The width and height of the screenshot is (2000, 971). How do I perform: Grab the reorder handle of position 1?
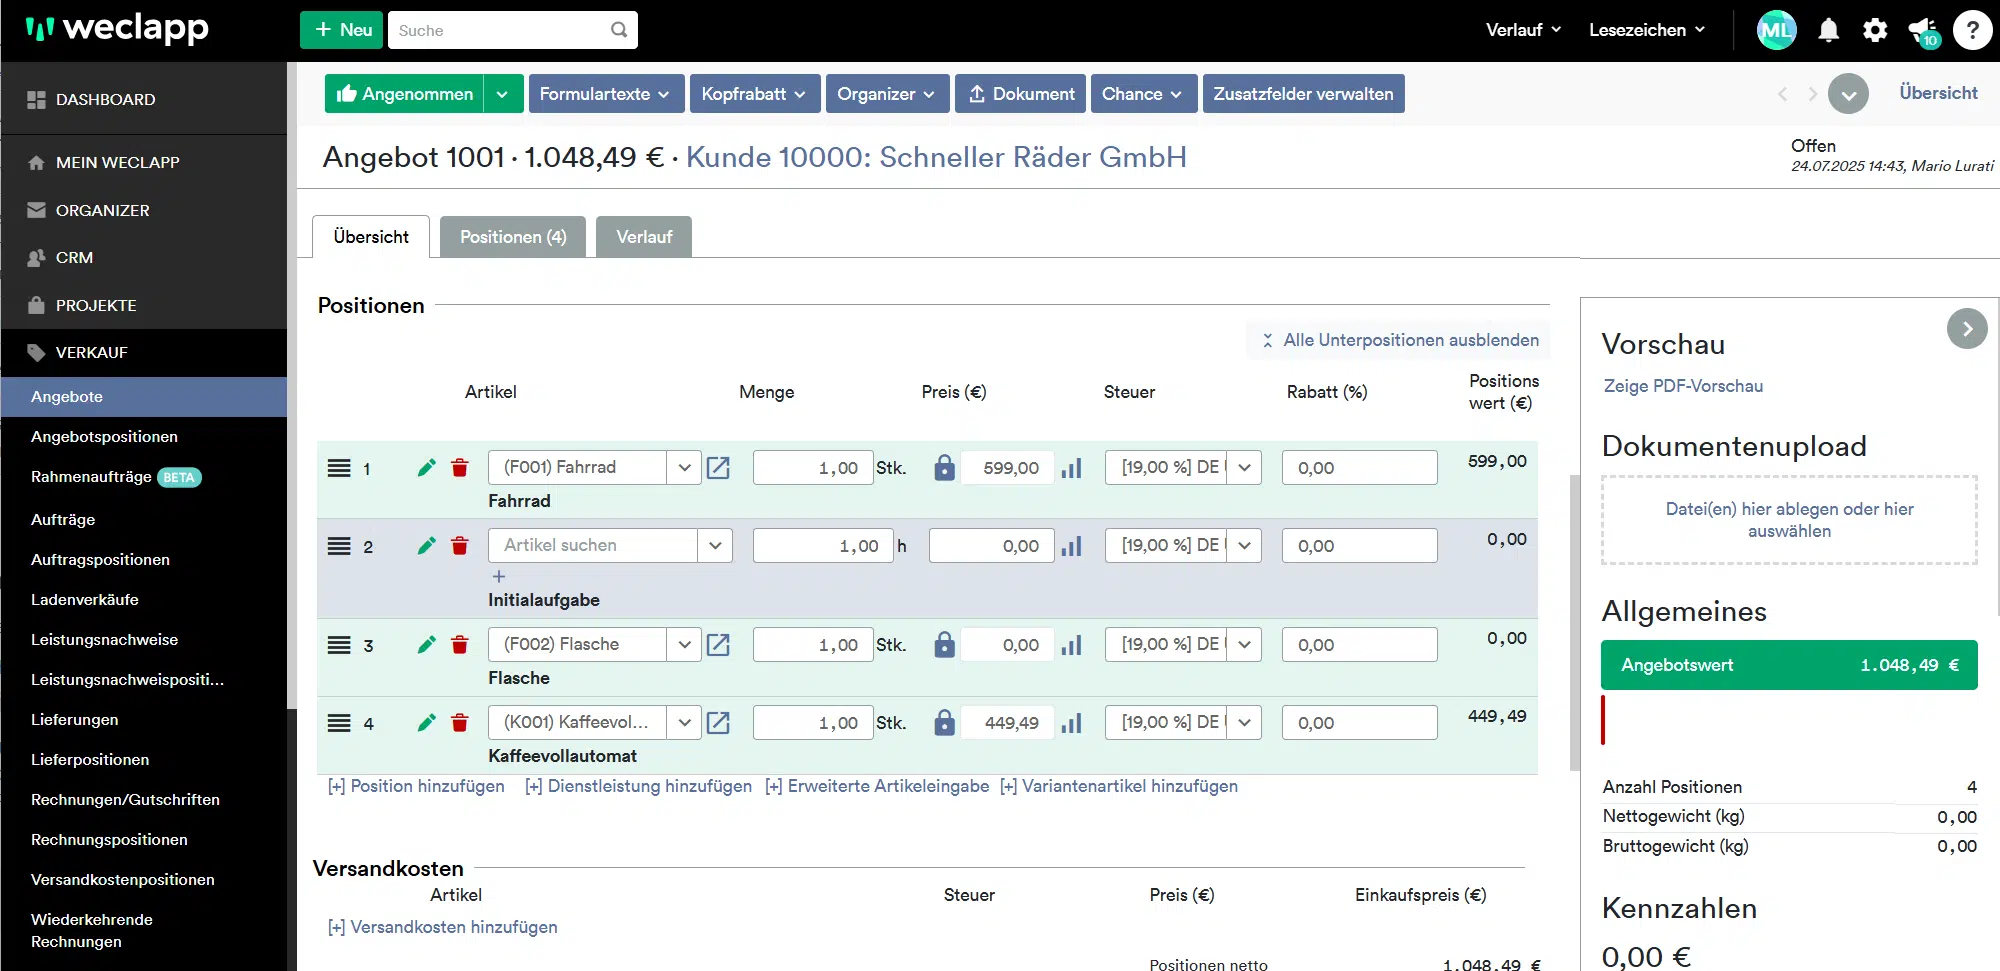(x=339, y=467)
